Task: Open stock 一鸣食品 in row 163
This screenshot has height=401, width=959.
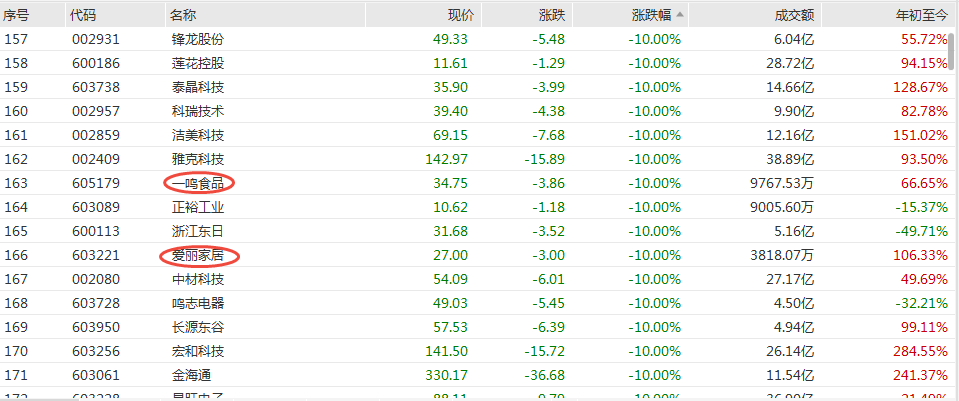Action: [x=198, y=183]
